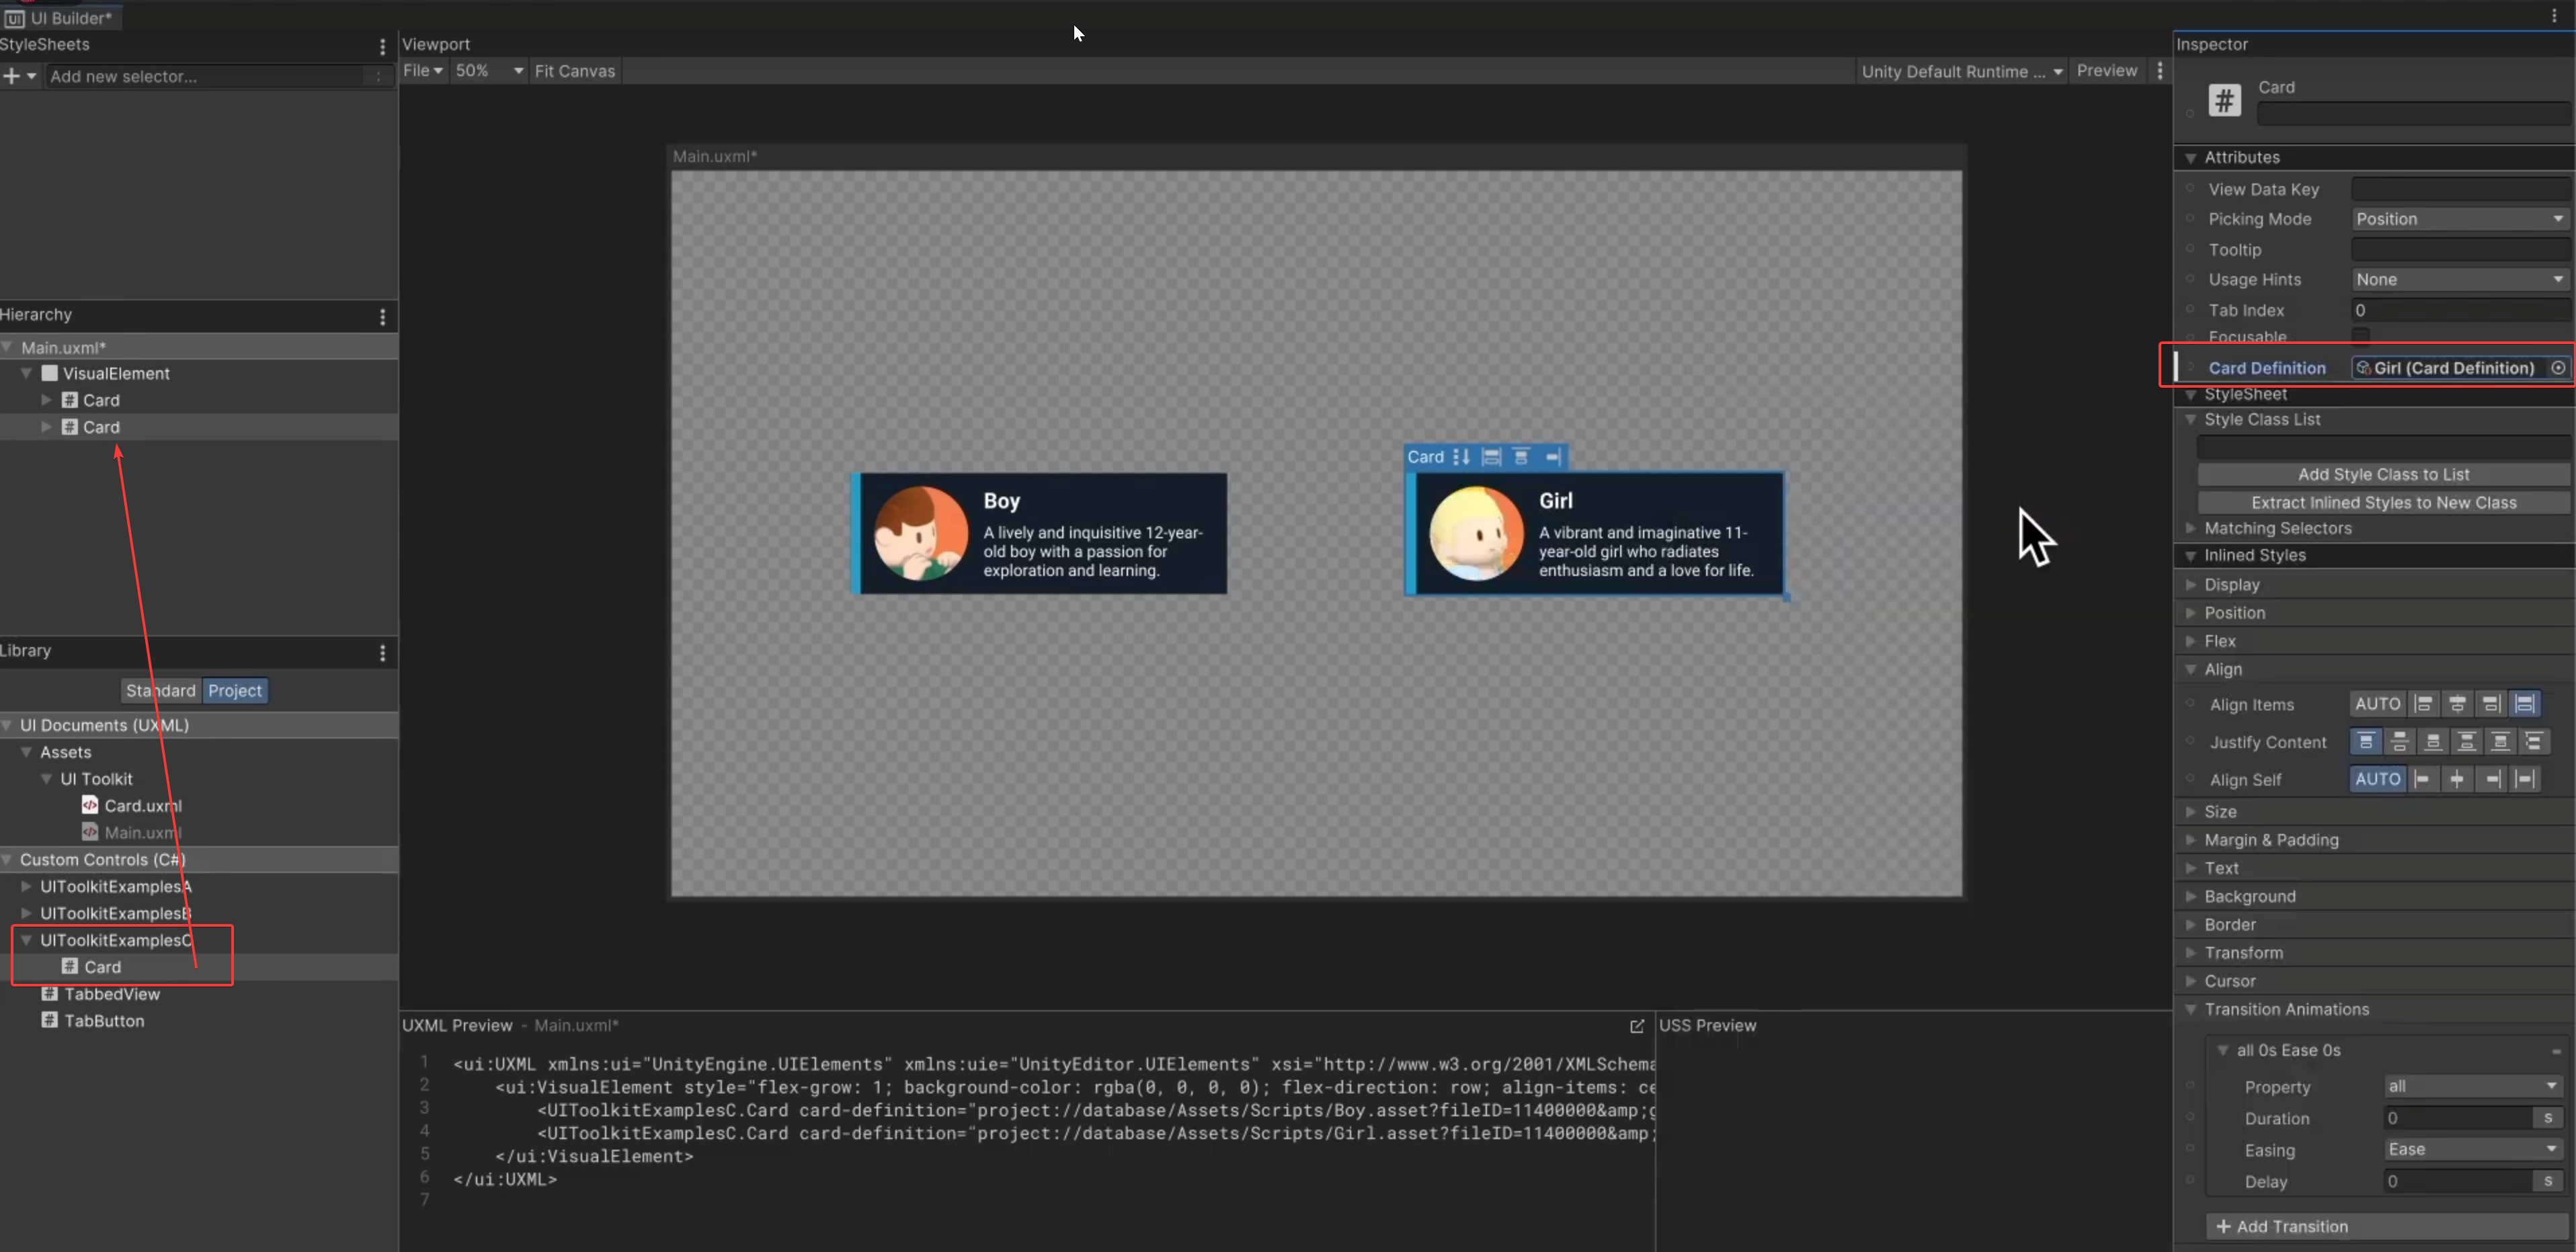Open Hierarchy panel options menu
Screen dimensions: 2576x1252
(382, 317)
